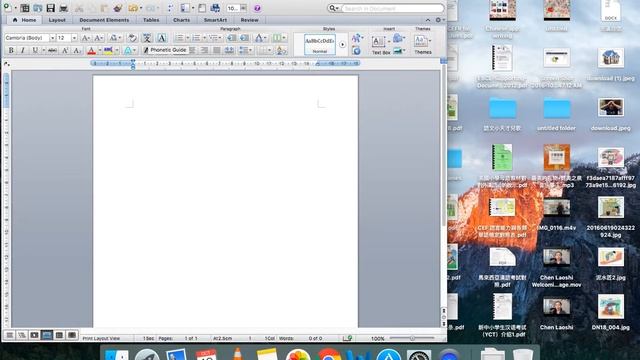
Task: Open the zoom percentage dropdown in toolbar
Action: point(243,8)
